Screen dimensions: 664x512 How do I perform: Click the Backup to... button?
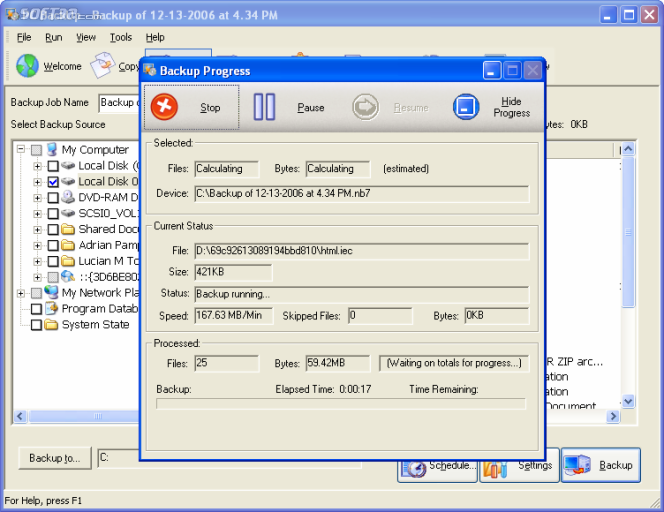pyautogui.click(x=55, y=458)
